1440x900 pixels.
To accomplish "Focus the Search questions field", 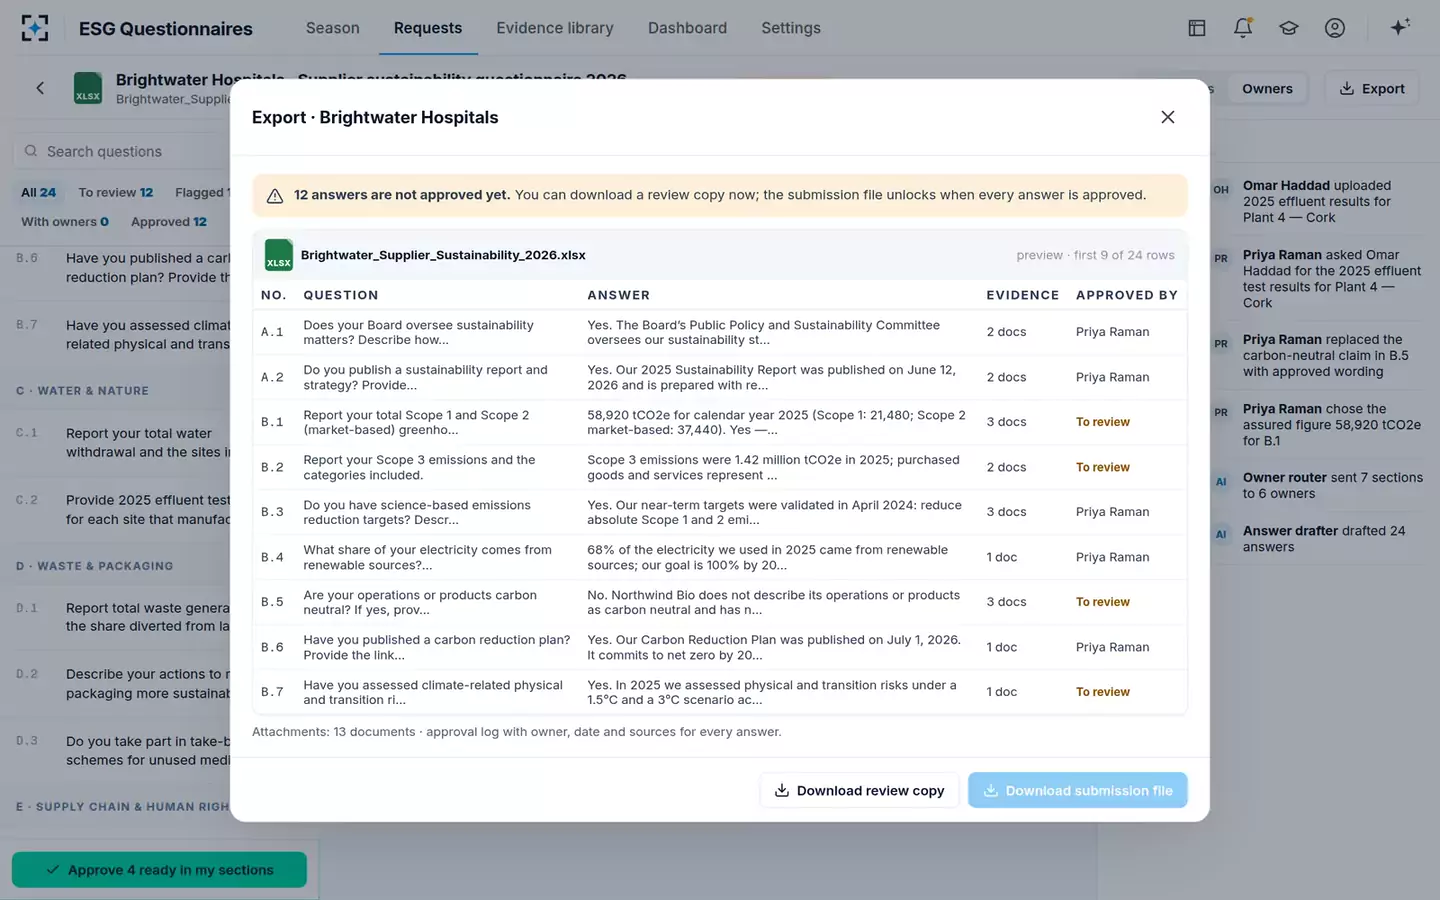I will 124,151.
